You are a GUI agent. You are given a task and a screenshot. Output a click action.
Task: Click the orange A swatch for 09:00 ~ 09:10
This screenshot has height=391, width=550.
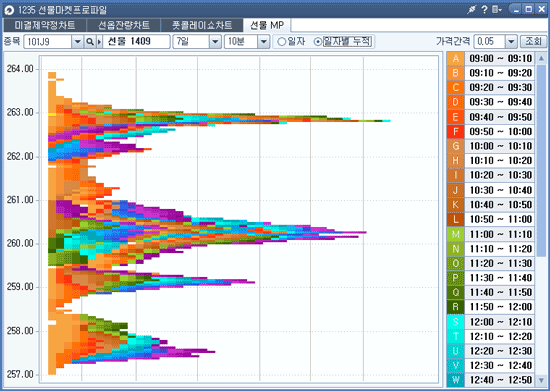click(x=455, y=58)
